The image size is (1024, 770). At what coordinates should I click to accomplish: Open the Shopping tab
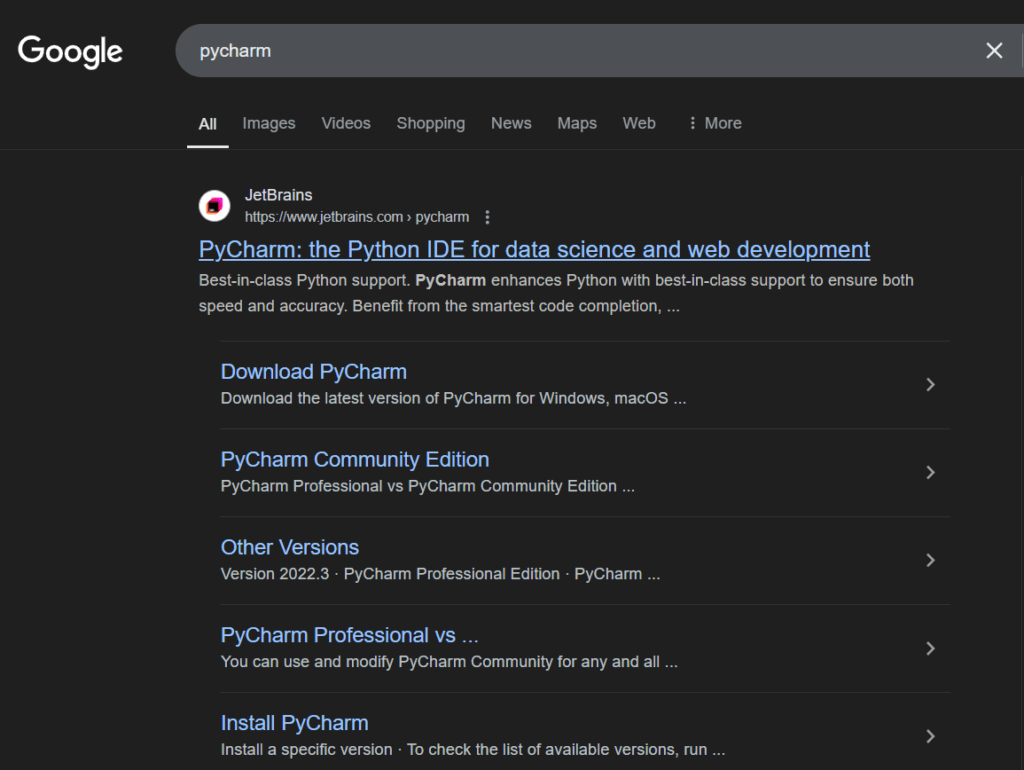click(431, 123)
